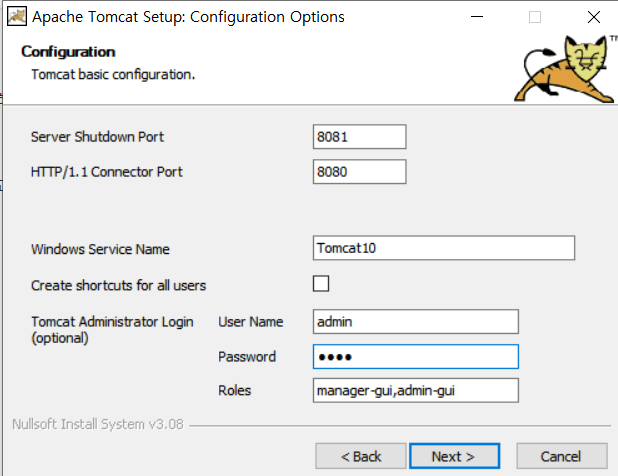
Task: Focus the HTTP/1.1 Connector Port field
Action: click(359, 171)
